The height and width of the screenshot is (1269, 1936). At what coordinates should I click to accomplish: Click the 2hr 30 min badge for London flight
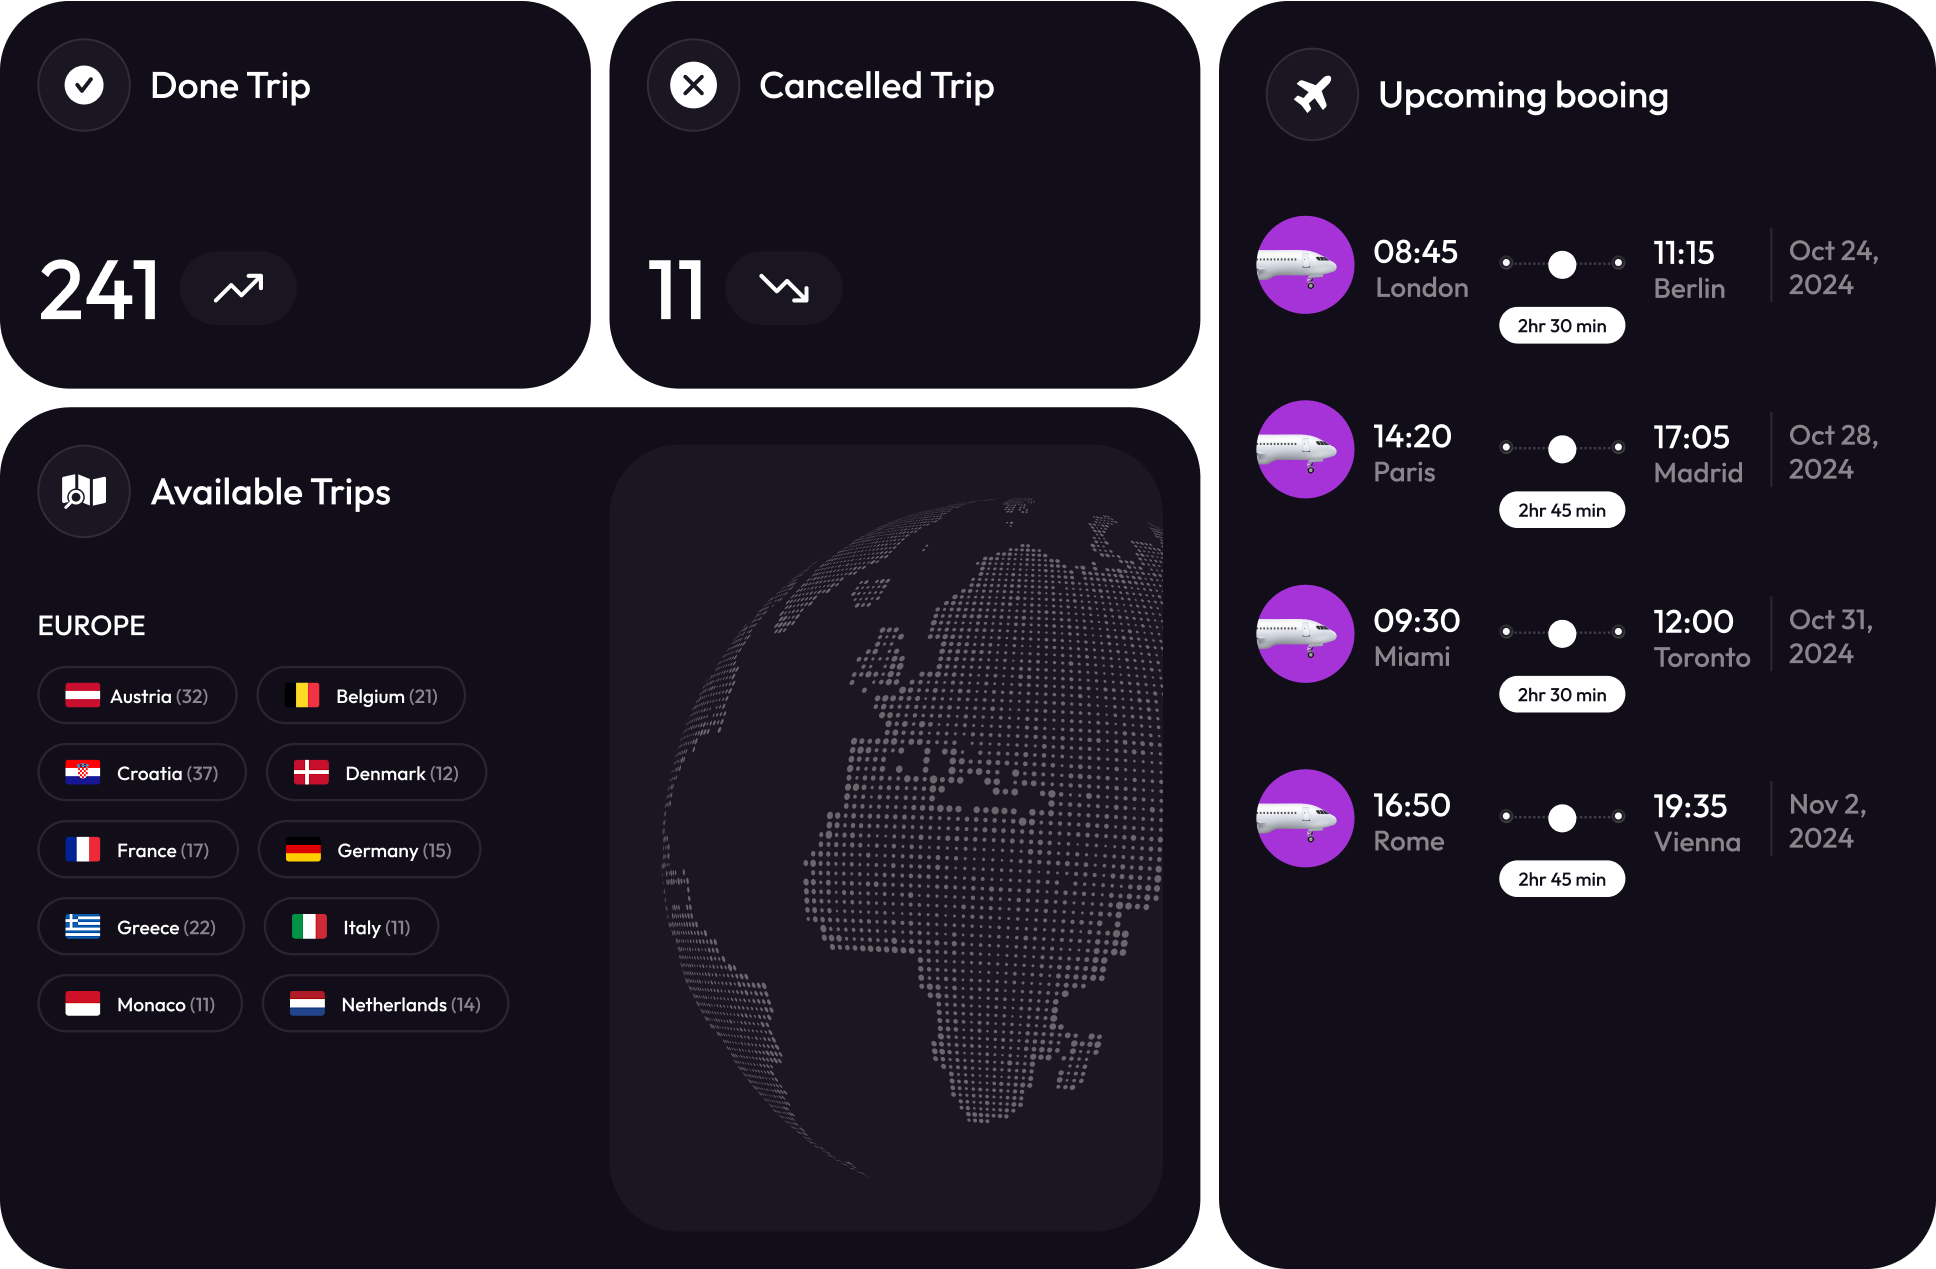(x=1562, y=325)
